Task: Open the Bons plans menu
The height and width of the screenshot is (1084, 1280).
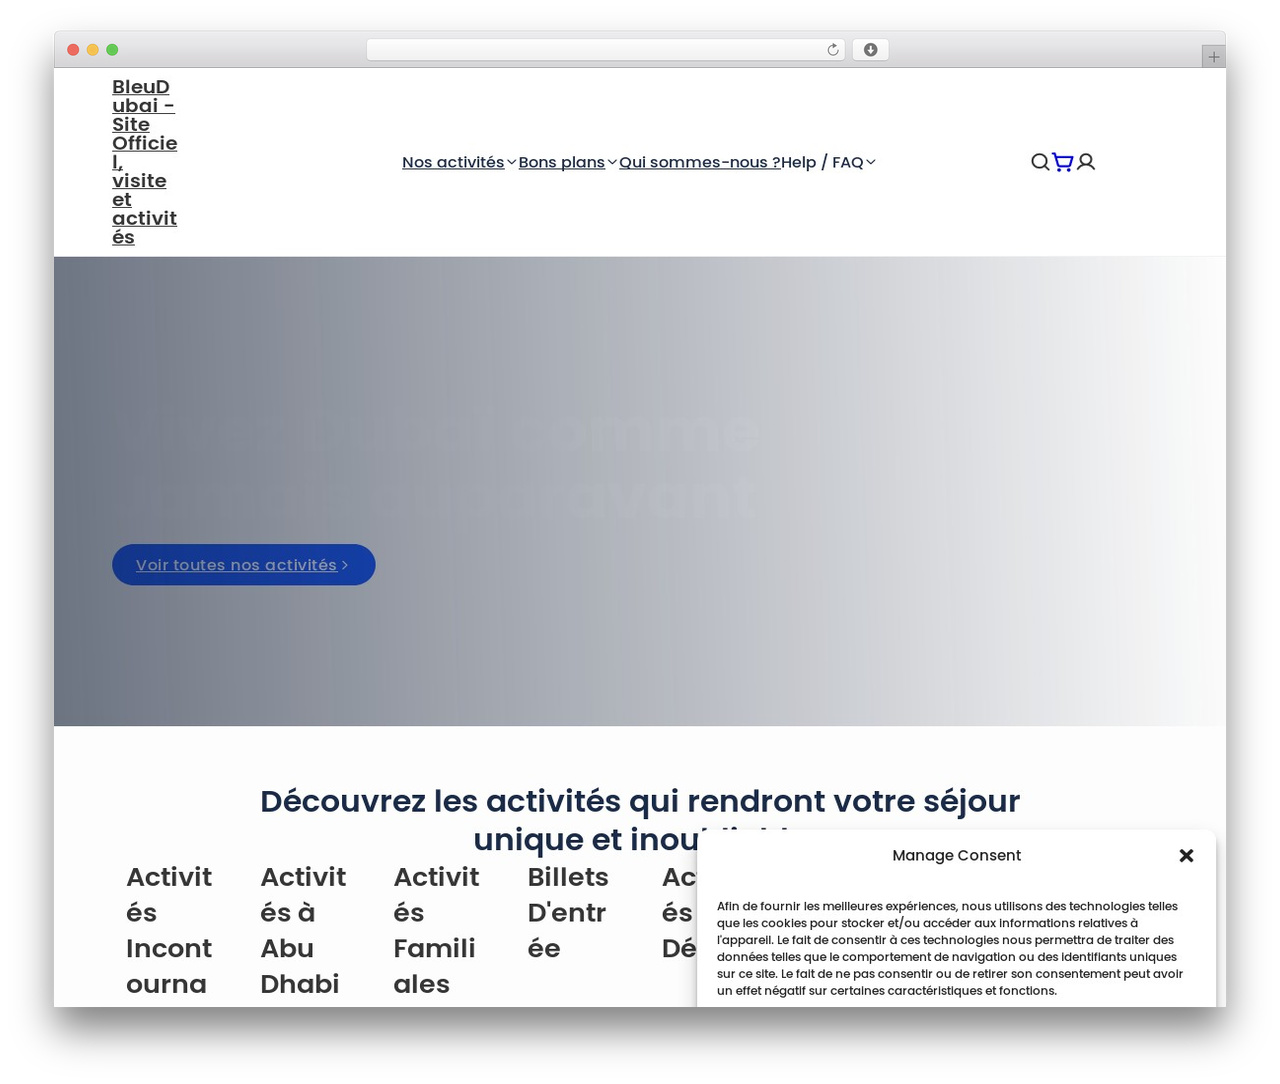Action: [561, 162]
